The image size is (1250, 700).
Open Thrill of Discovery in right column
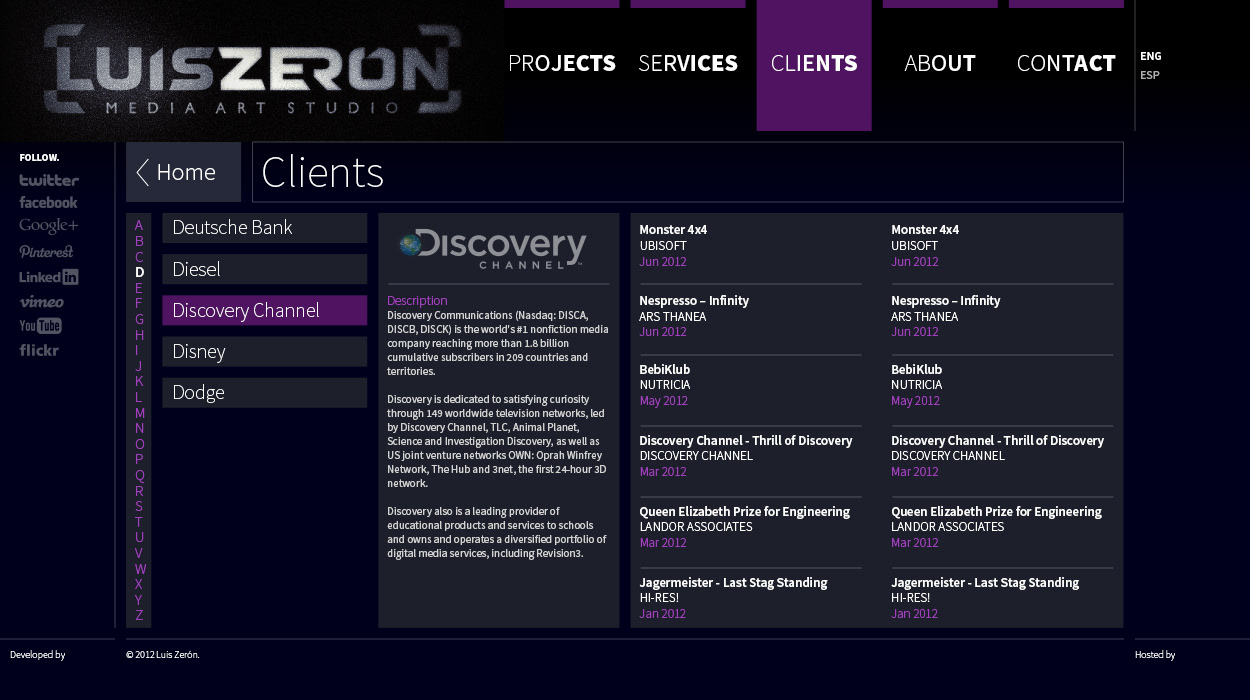point(998,441)
